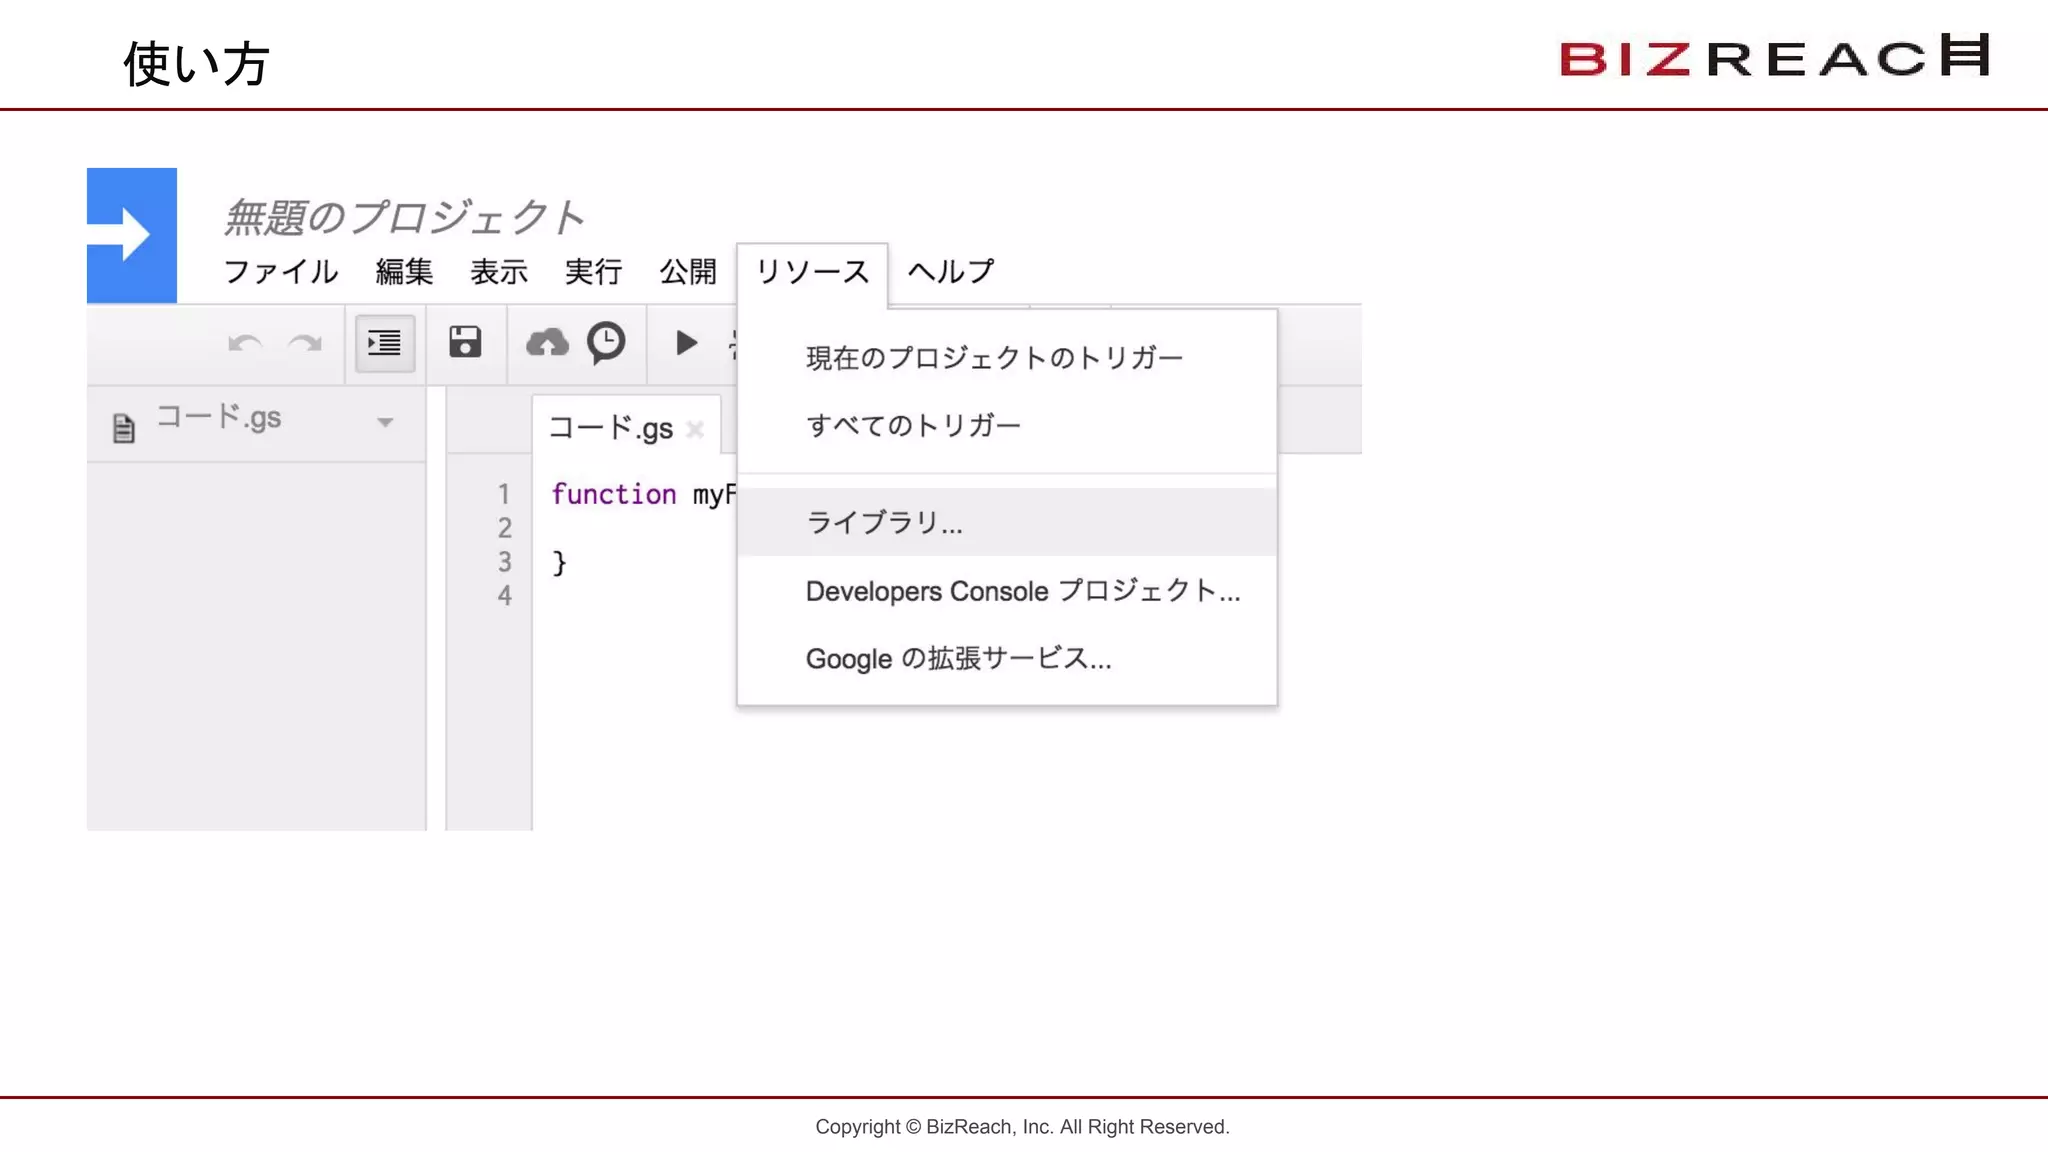The height and width of the screenshot is (1152, 2048).
Task: Open the 編集 menu
Action: pos(404,271)
